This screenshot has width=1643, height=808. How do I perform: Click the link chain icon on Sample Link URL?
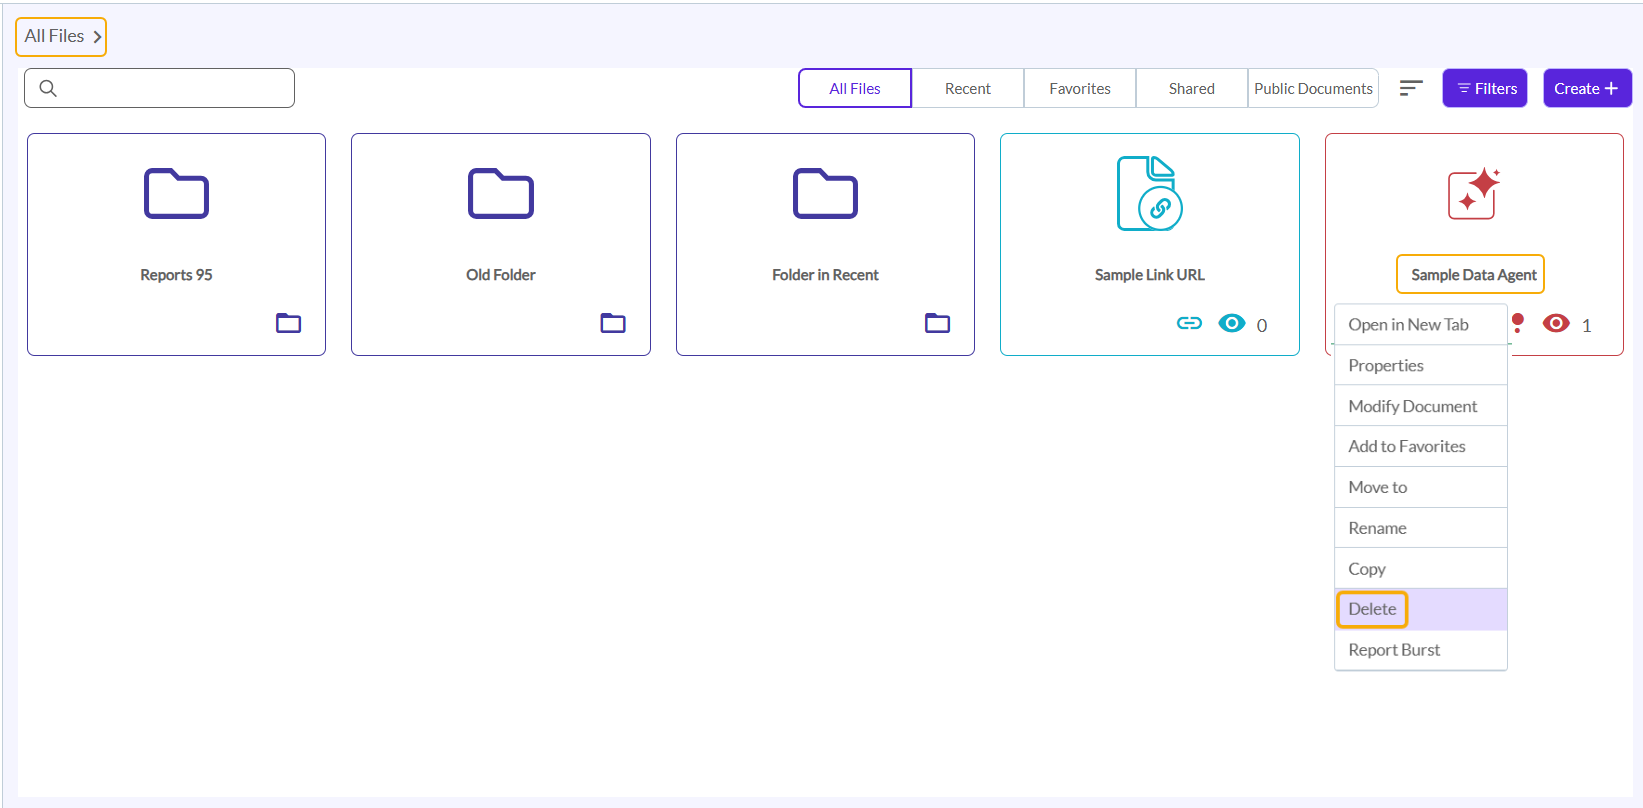tap(1189, 323)
